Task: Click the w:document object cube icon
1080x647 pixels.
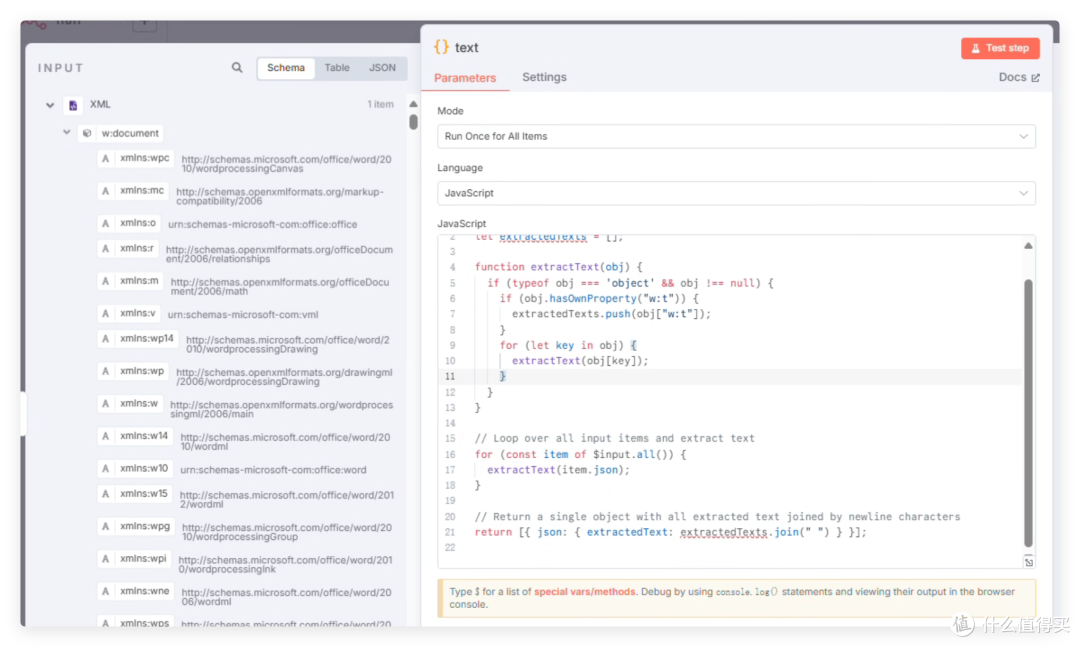Action: click(87, 133)
